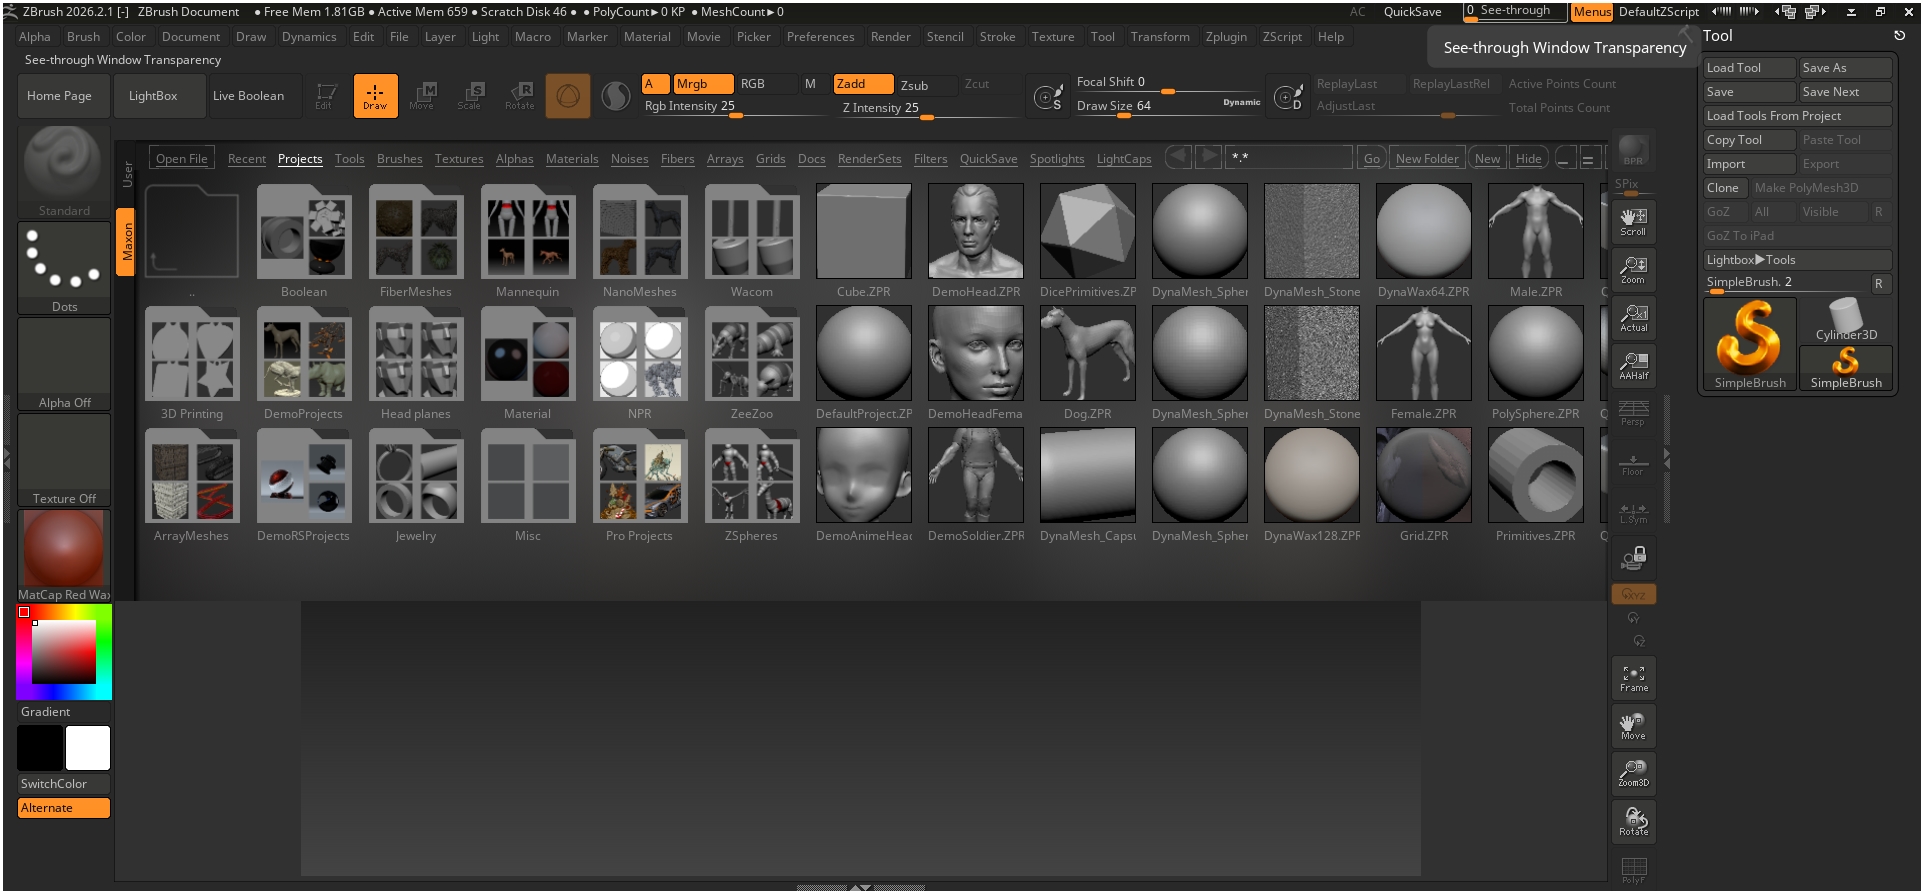
Task: Open the Transform menu
Action: click(x=1160, y=37)
